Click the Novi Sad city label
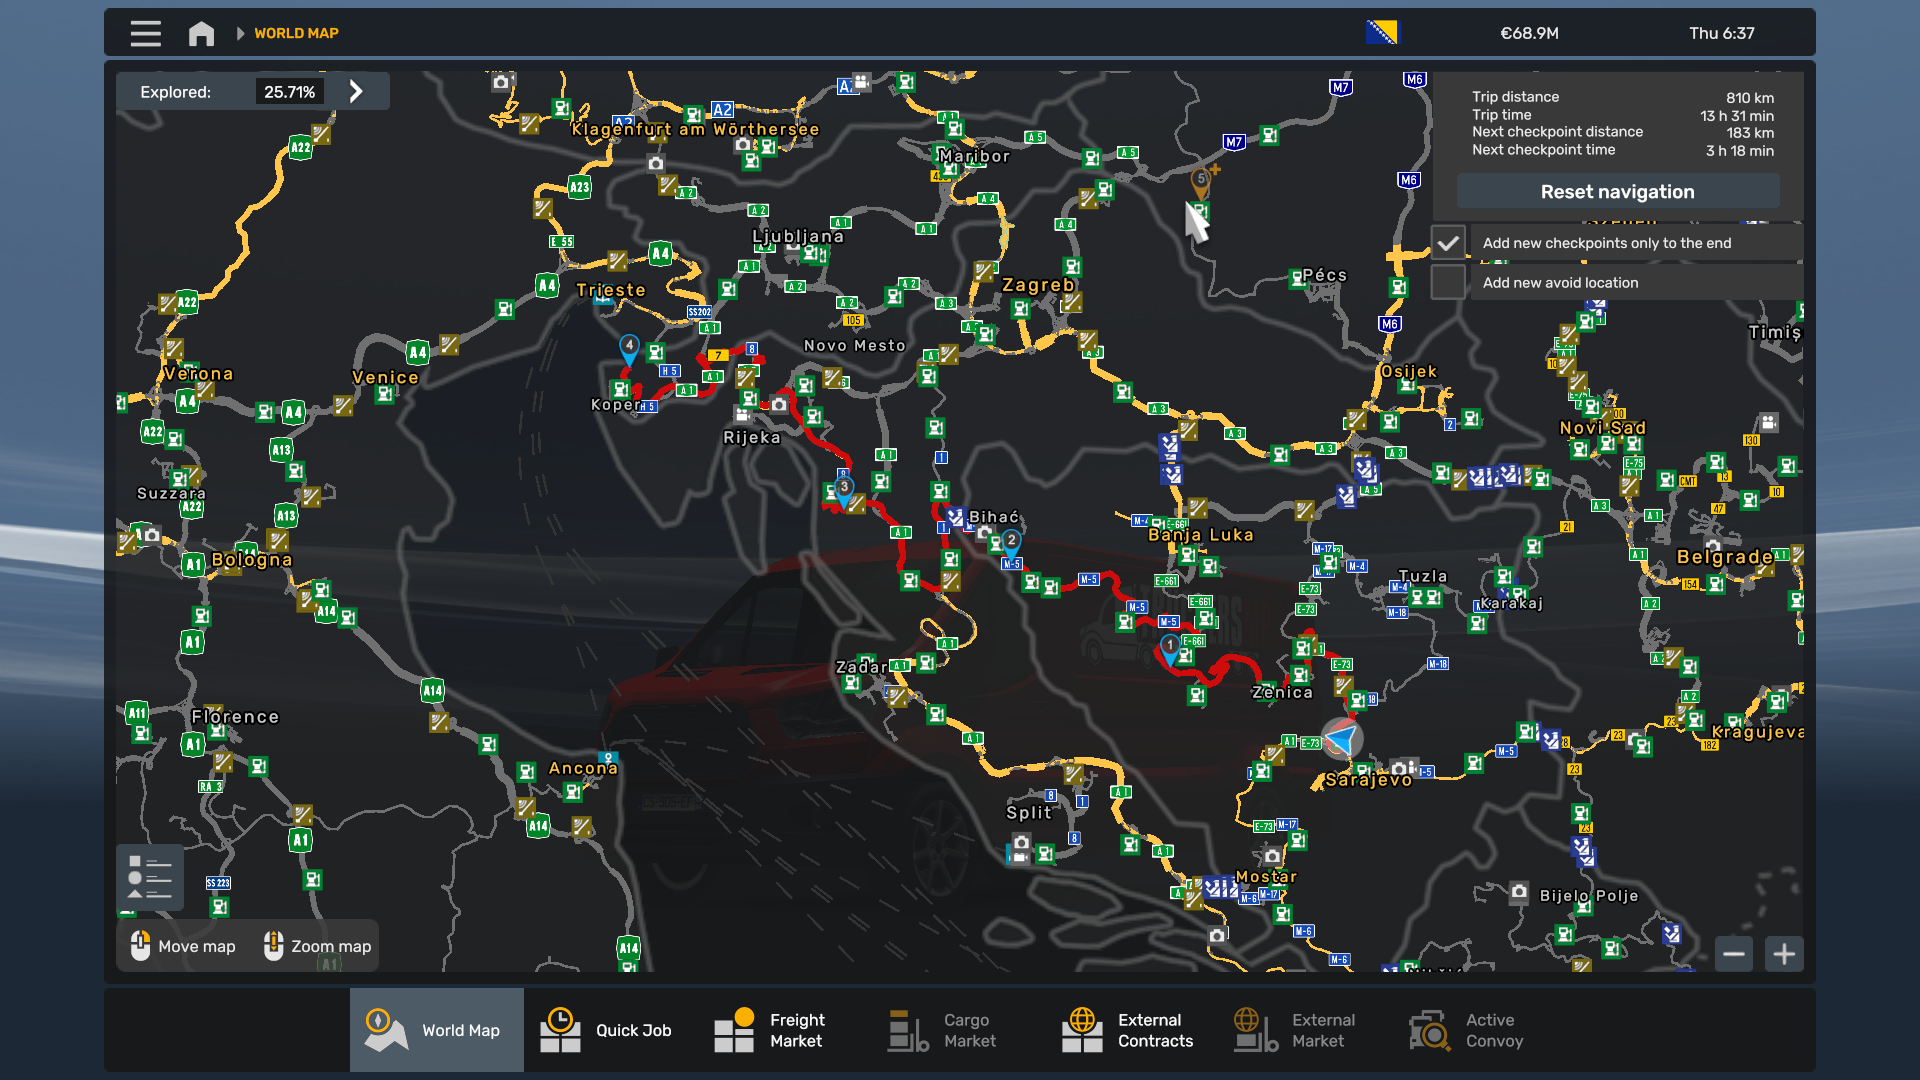1920x1080 pixels. click(1603, 428)
